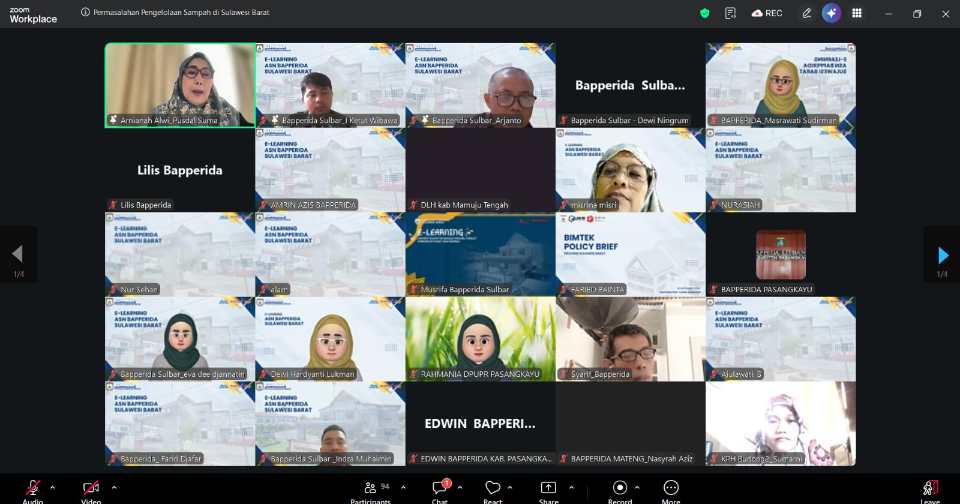The height and width of the screenshot is (504, 960).
Task: Open the annotate pencil icon
Action: 807,13
